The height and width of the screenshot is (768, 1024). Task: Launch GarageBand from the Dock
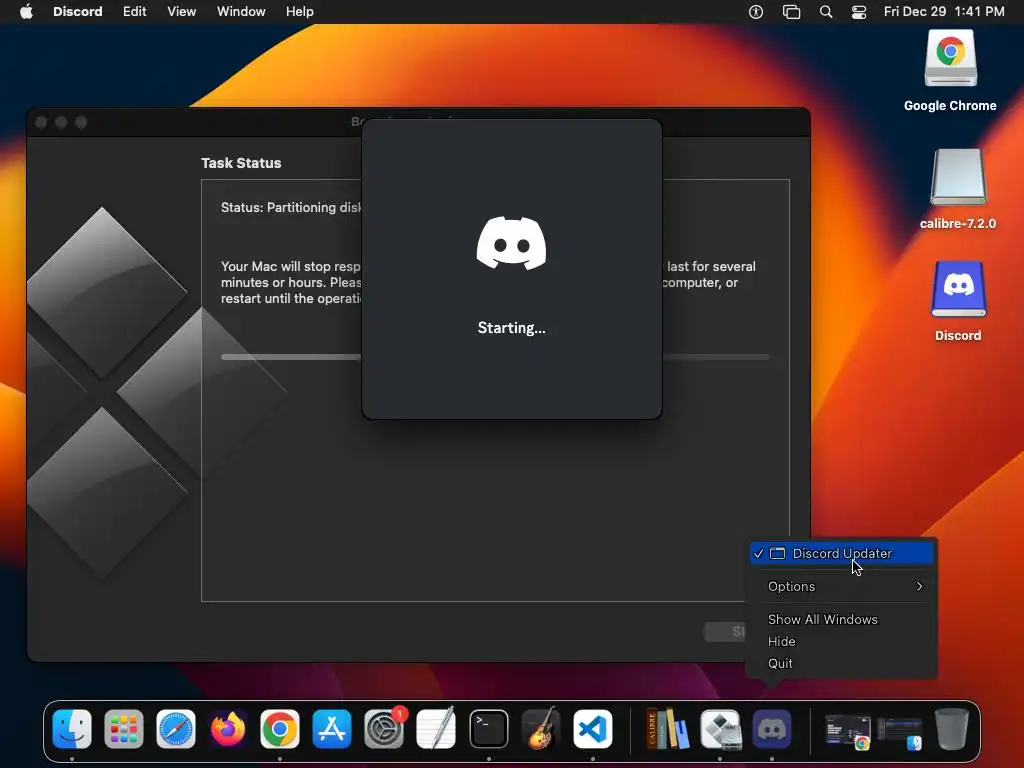[x=541, y=729]
